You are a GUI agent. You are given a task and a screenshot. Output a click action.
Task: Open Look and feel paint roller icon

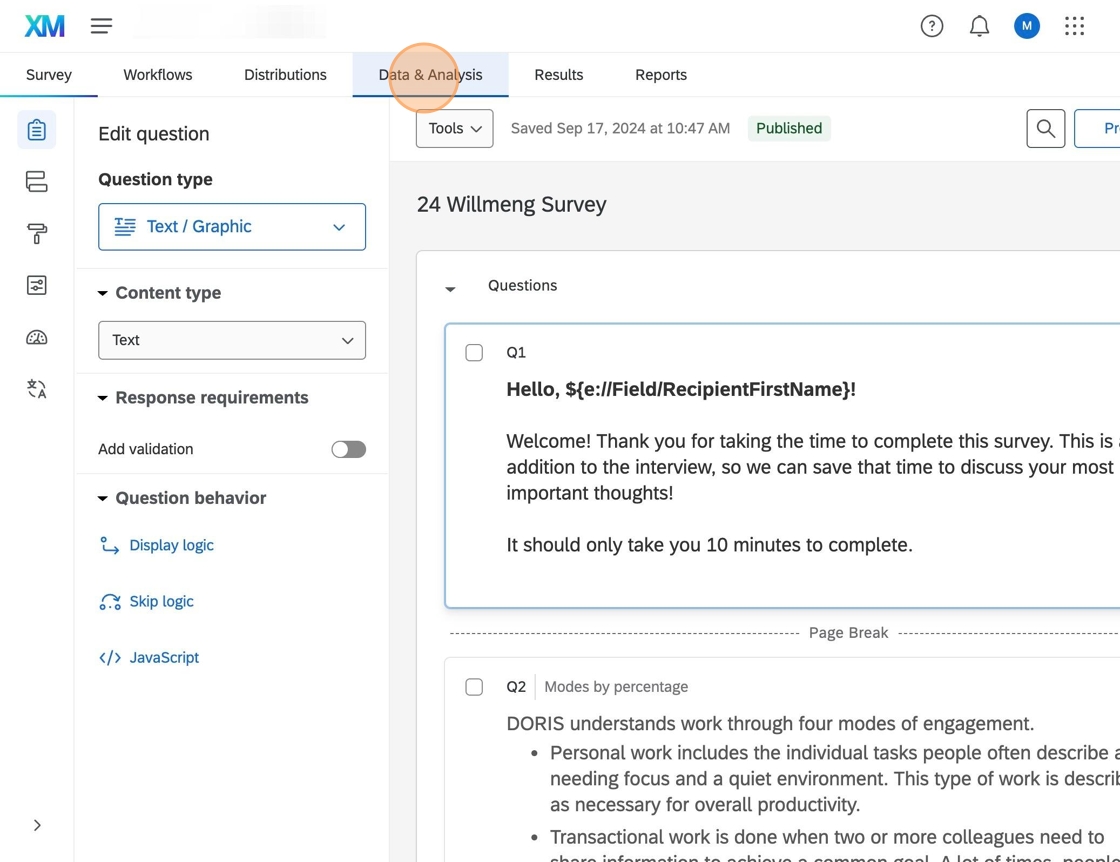[37, 234]
